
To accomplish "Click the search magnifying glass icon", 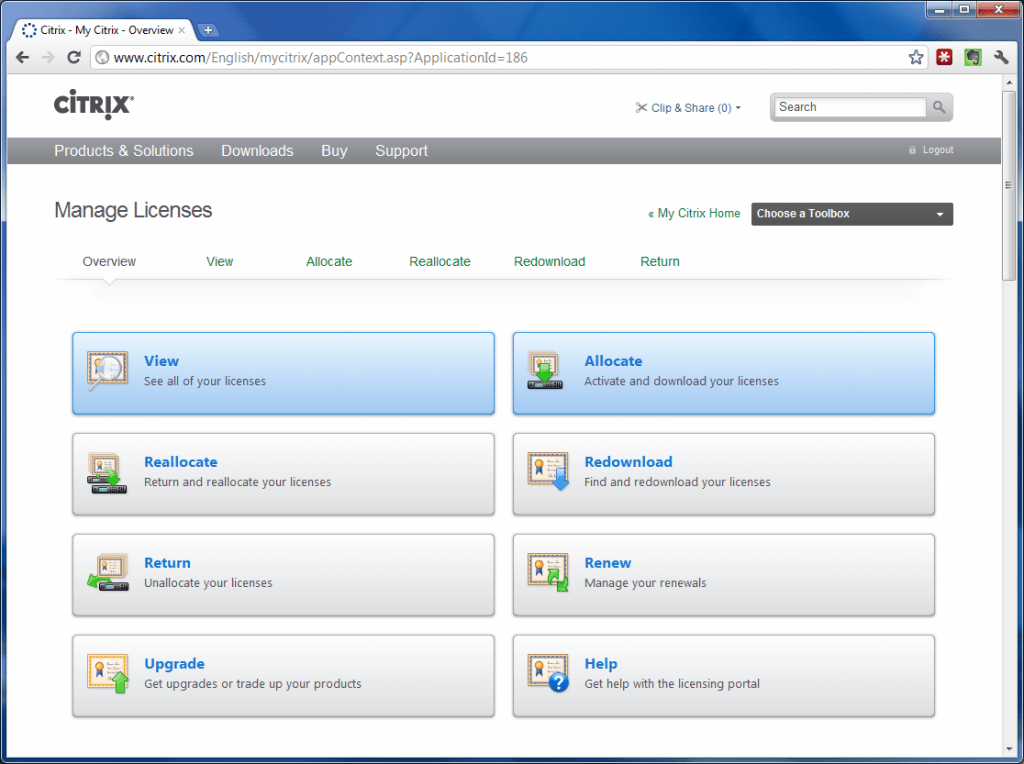I will [x=938, y=107].
